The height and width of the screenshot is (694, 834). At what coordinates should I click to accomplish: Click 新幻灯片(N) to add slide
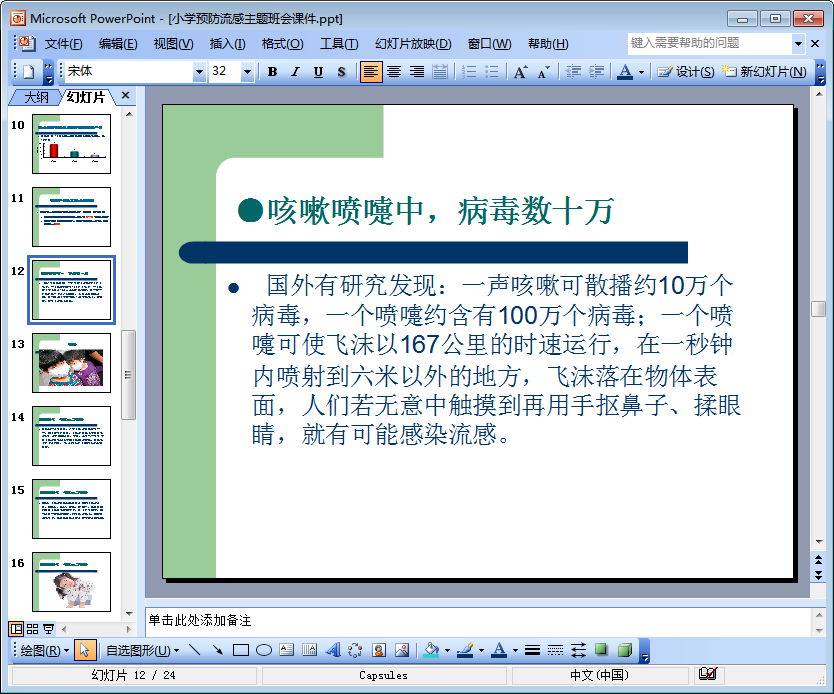point(764,72)
